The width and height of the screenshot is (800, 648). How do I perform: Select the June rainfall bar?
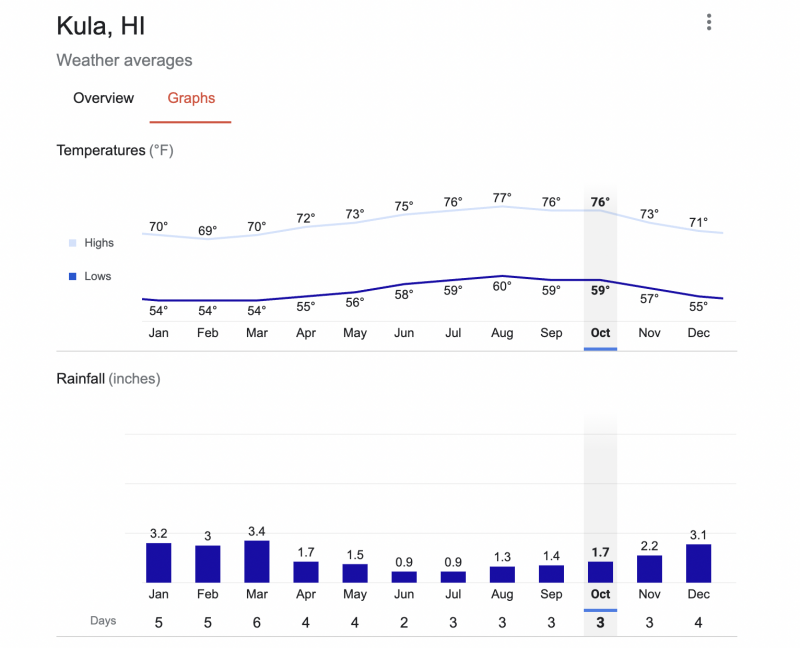404,577
